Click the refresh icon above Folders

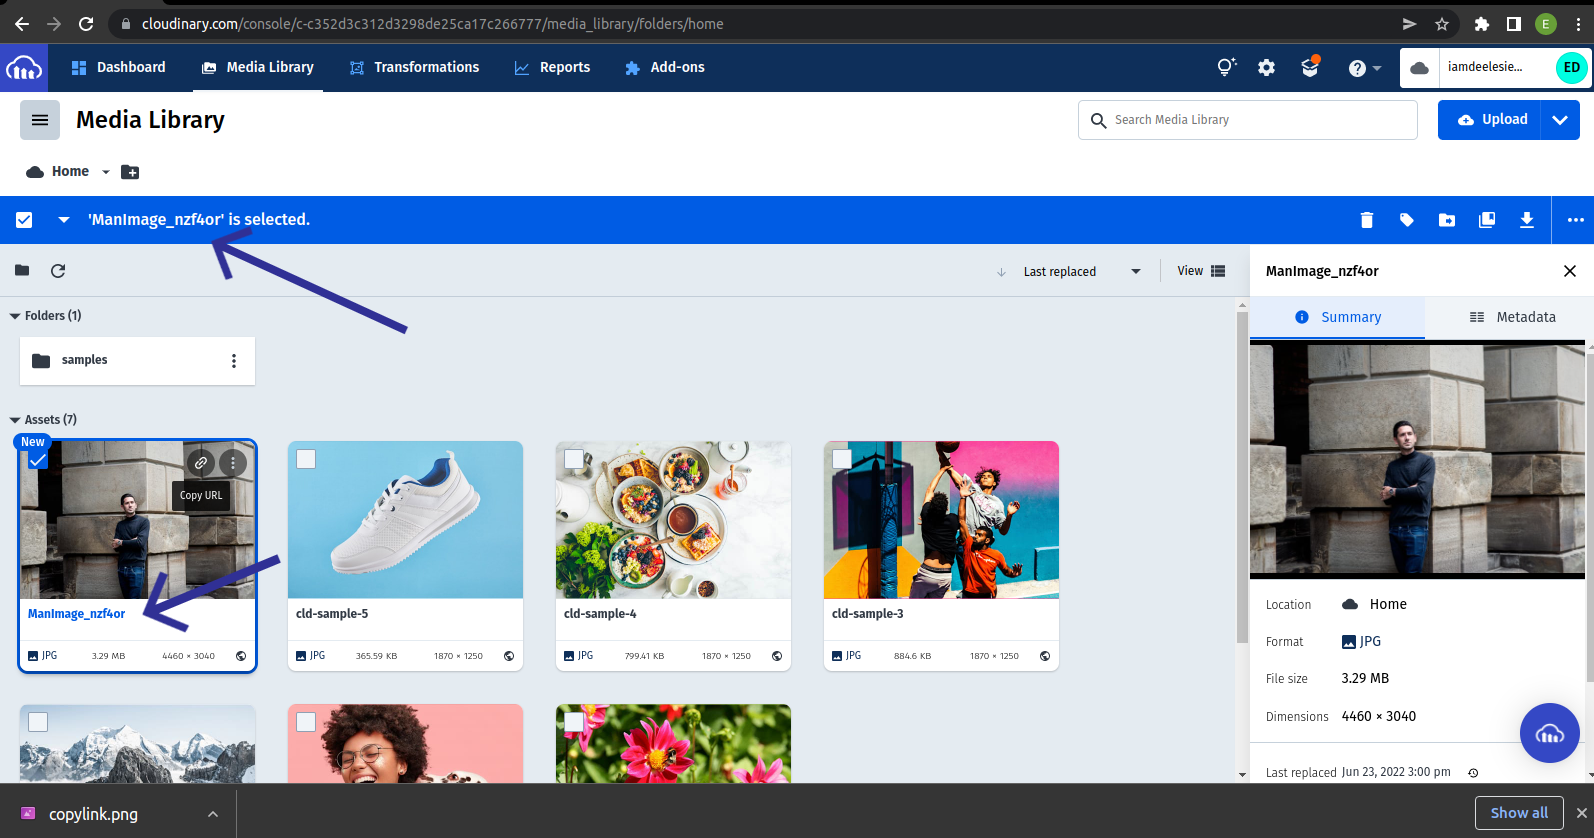[58, 271]
